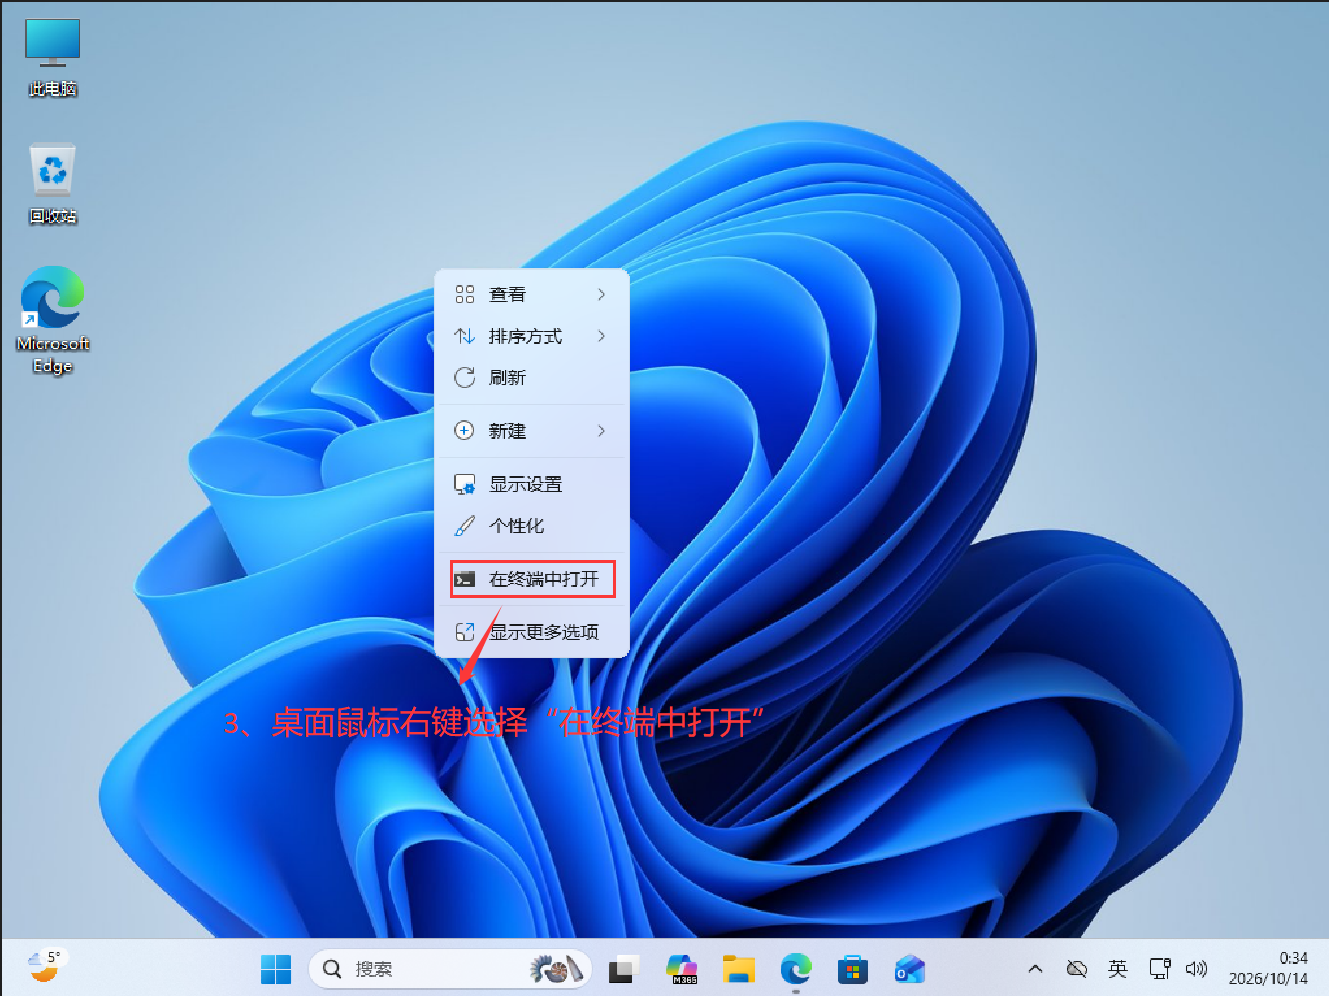The height and width of the screenshot is (996, 1329).
Task: Select the Microsoft Edge desktop shortcut
Action: coord(52,320)
